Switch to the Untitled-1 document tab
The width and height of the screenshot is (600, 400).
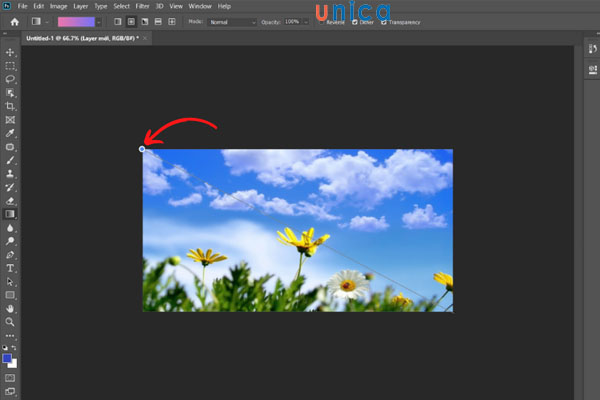pos(82,38)
